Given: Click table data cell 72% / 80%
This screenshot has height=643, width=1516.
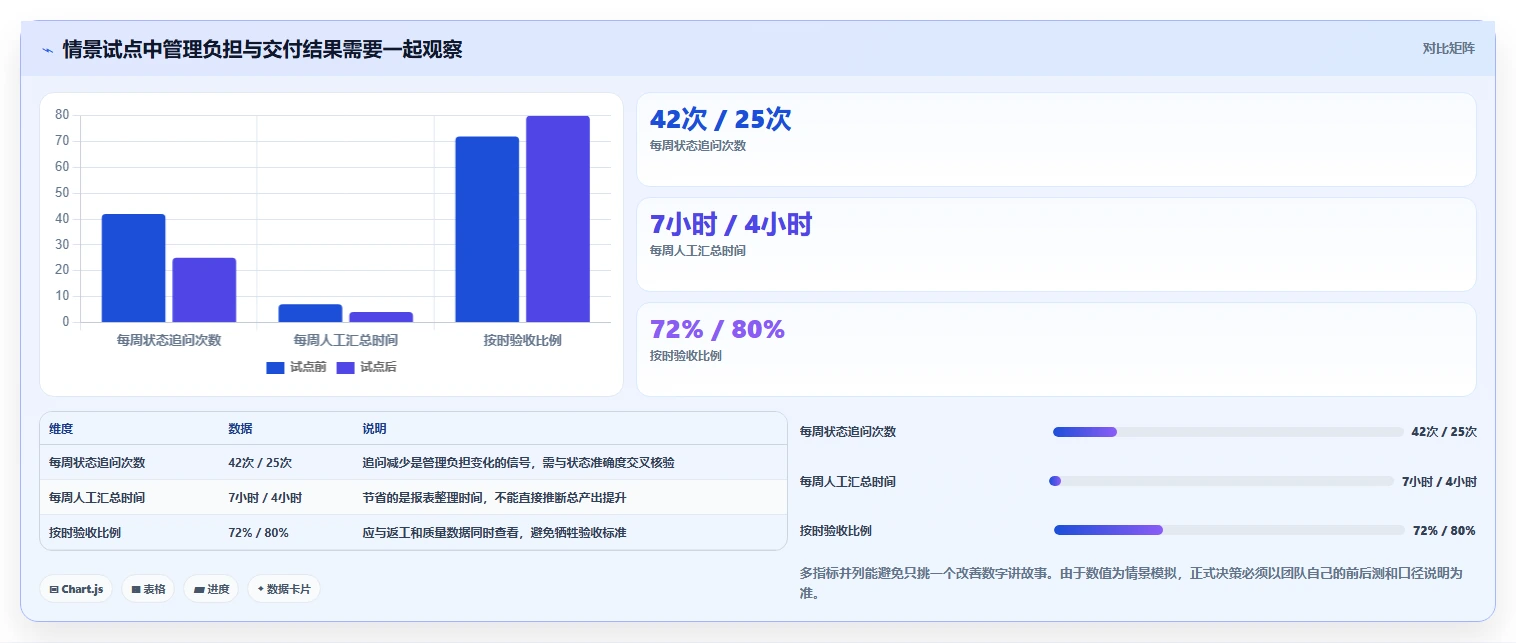Looking at the screenshot, I should tap(258, 533).
